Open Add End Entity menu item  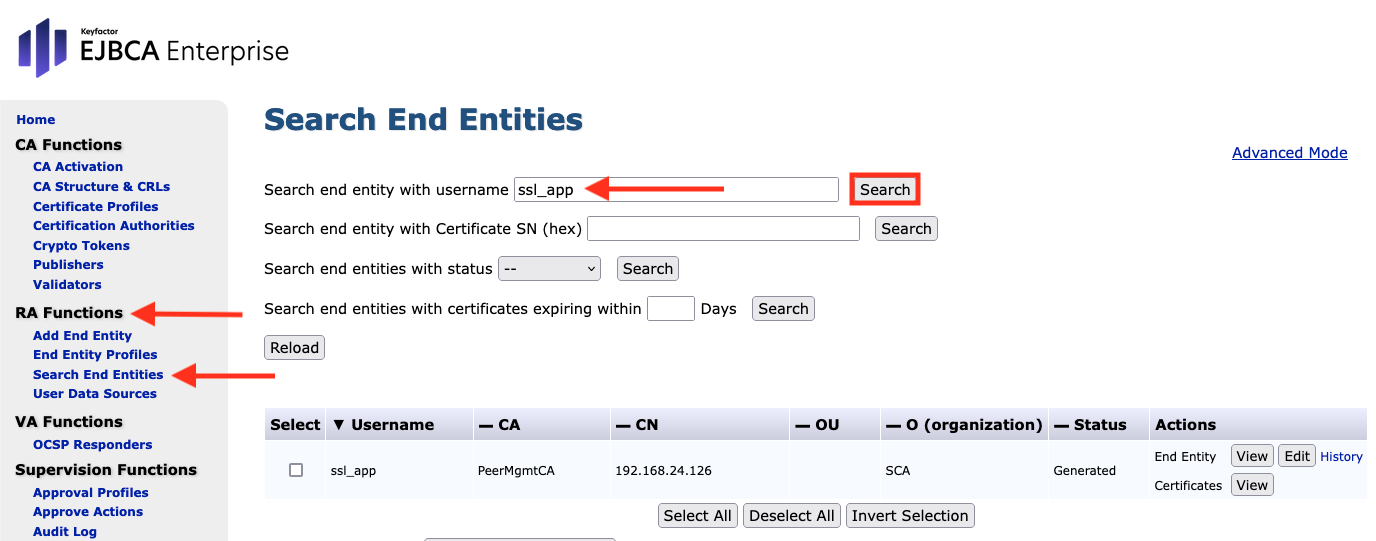82,336
